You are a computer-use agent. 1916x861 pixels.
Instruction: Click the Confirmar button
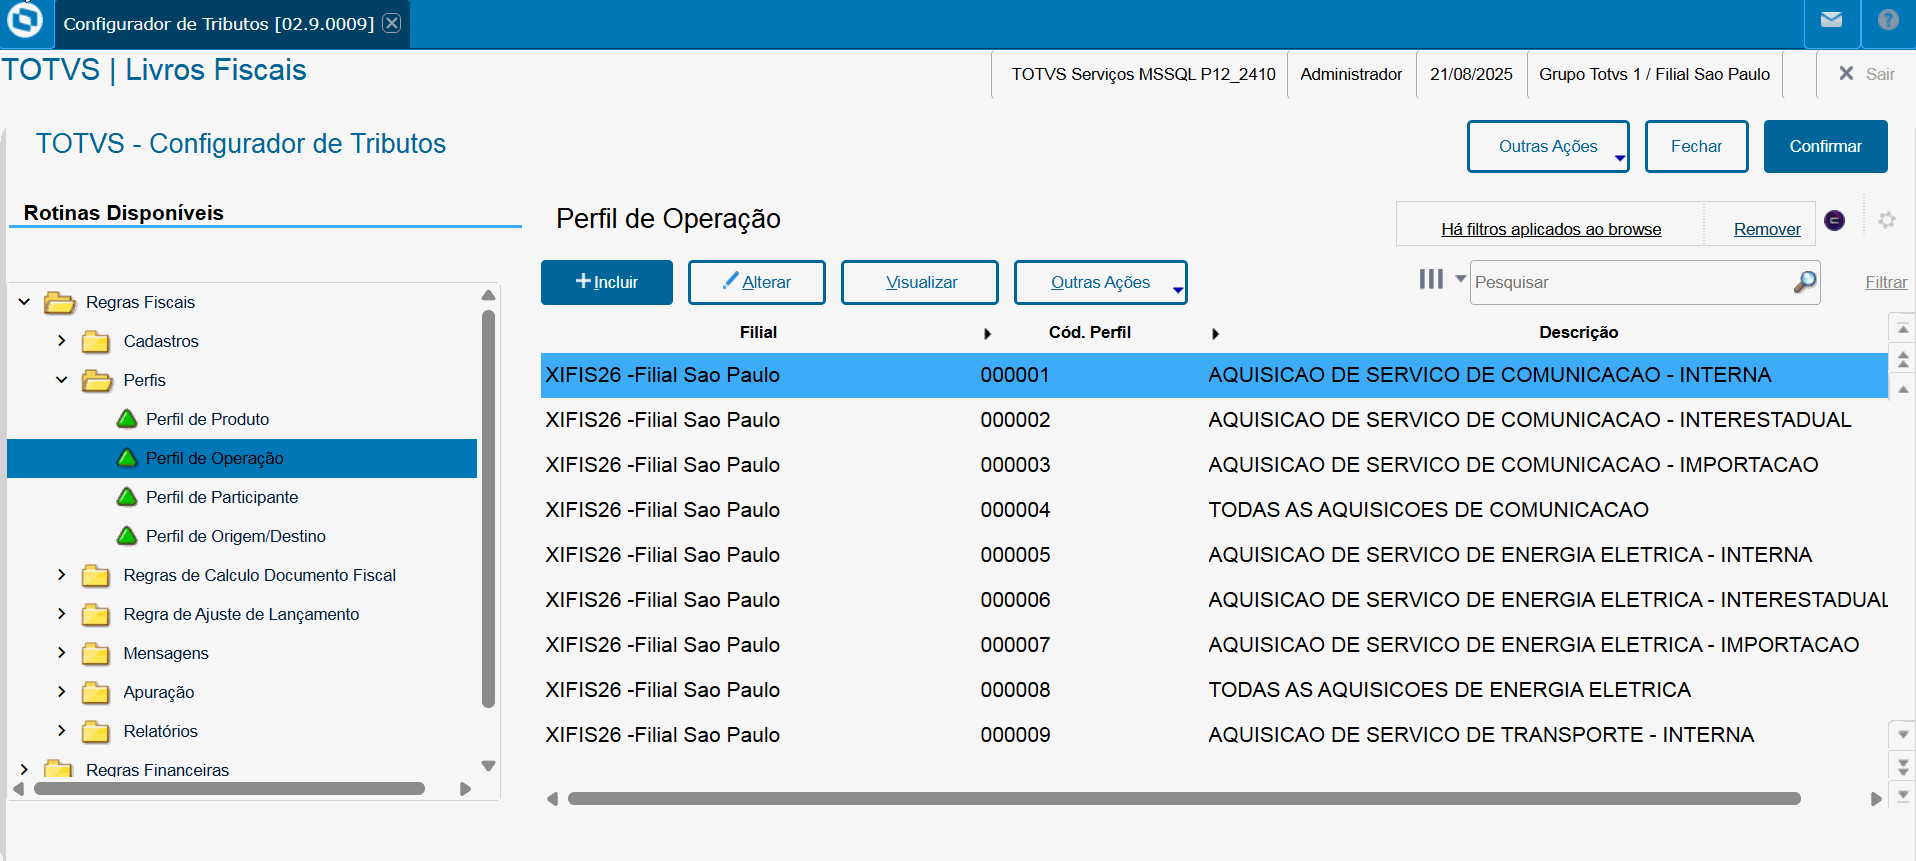tap(1826, 146)
